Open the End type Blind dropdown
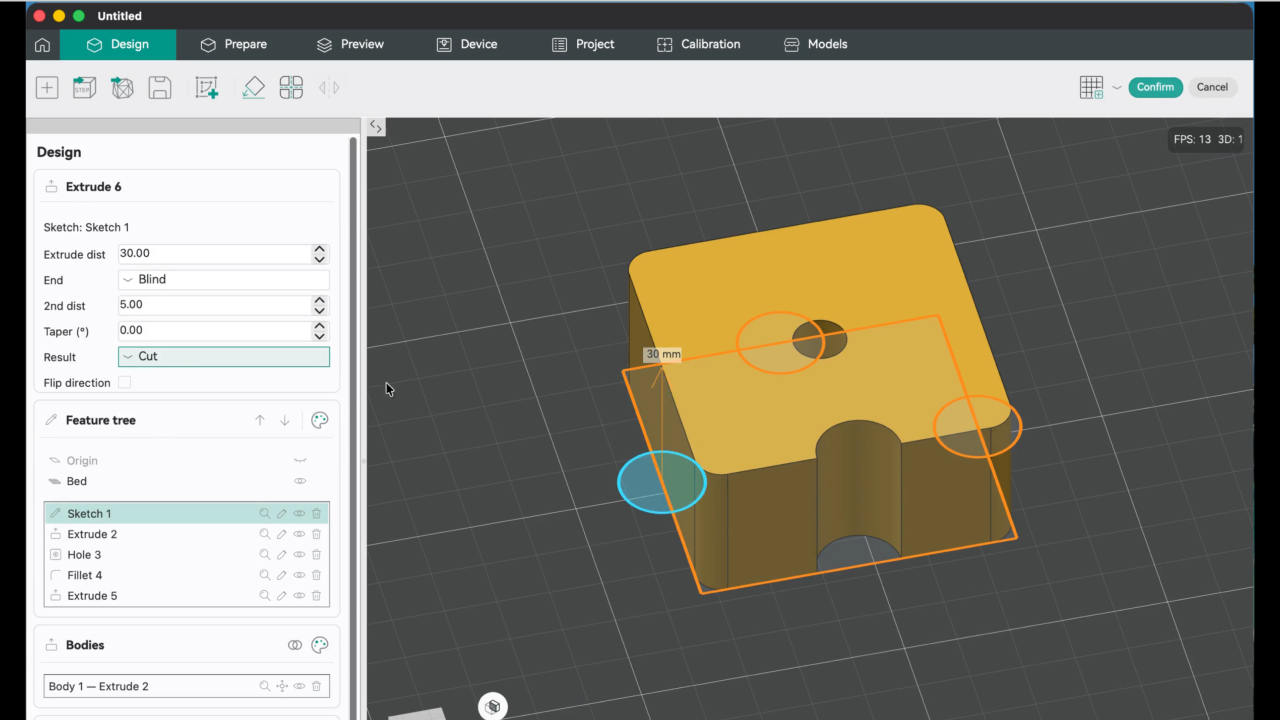Screen dimensions: 1280x720 click(x=224, y=280)
